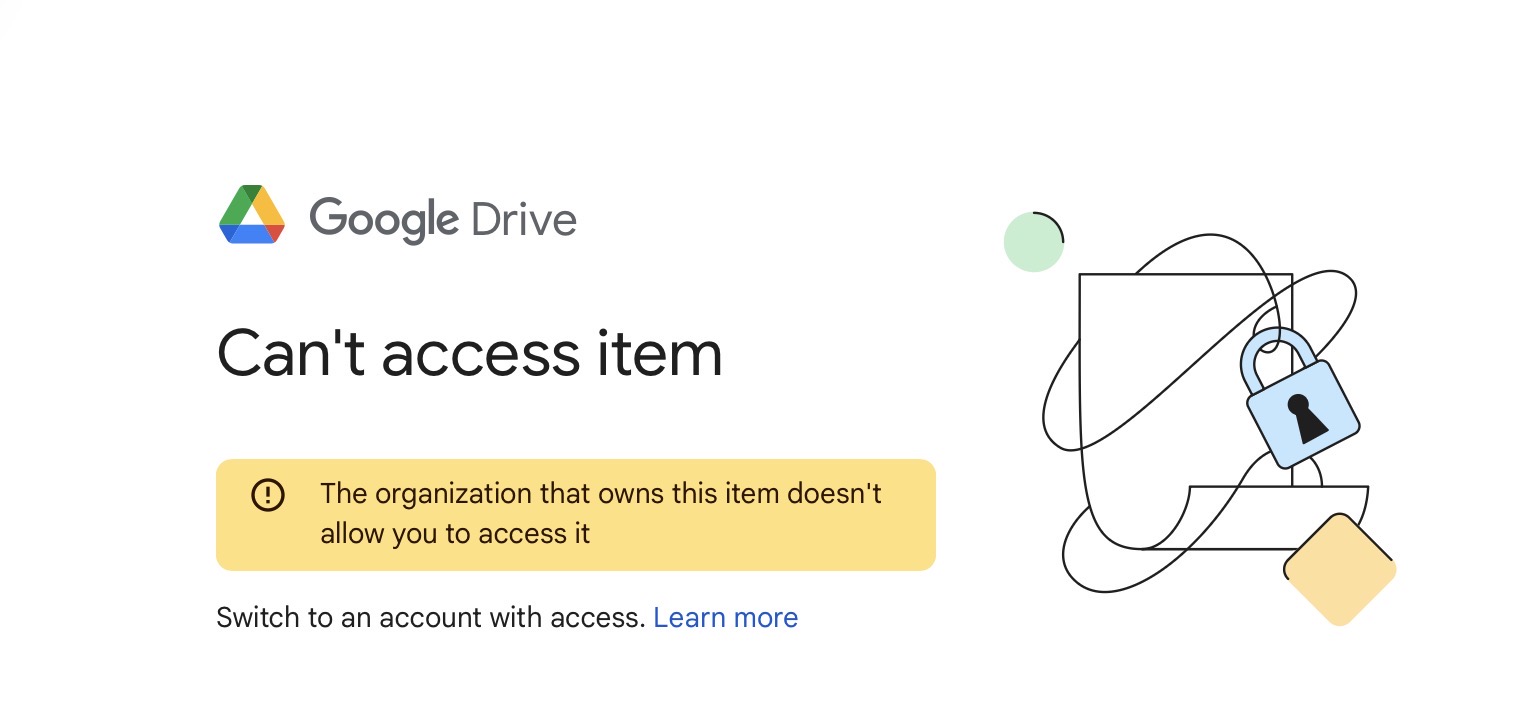Click the green circle in the illustration
1521x713 pixels.
pyautogui.click(x=1032, y=242)
